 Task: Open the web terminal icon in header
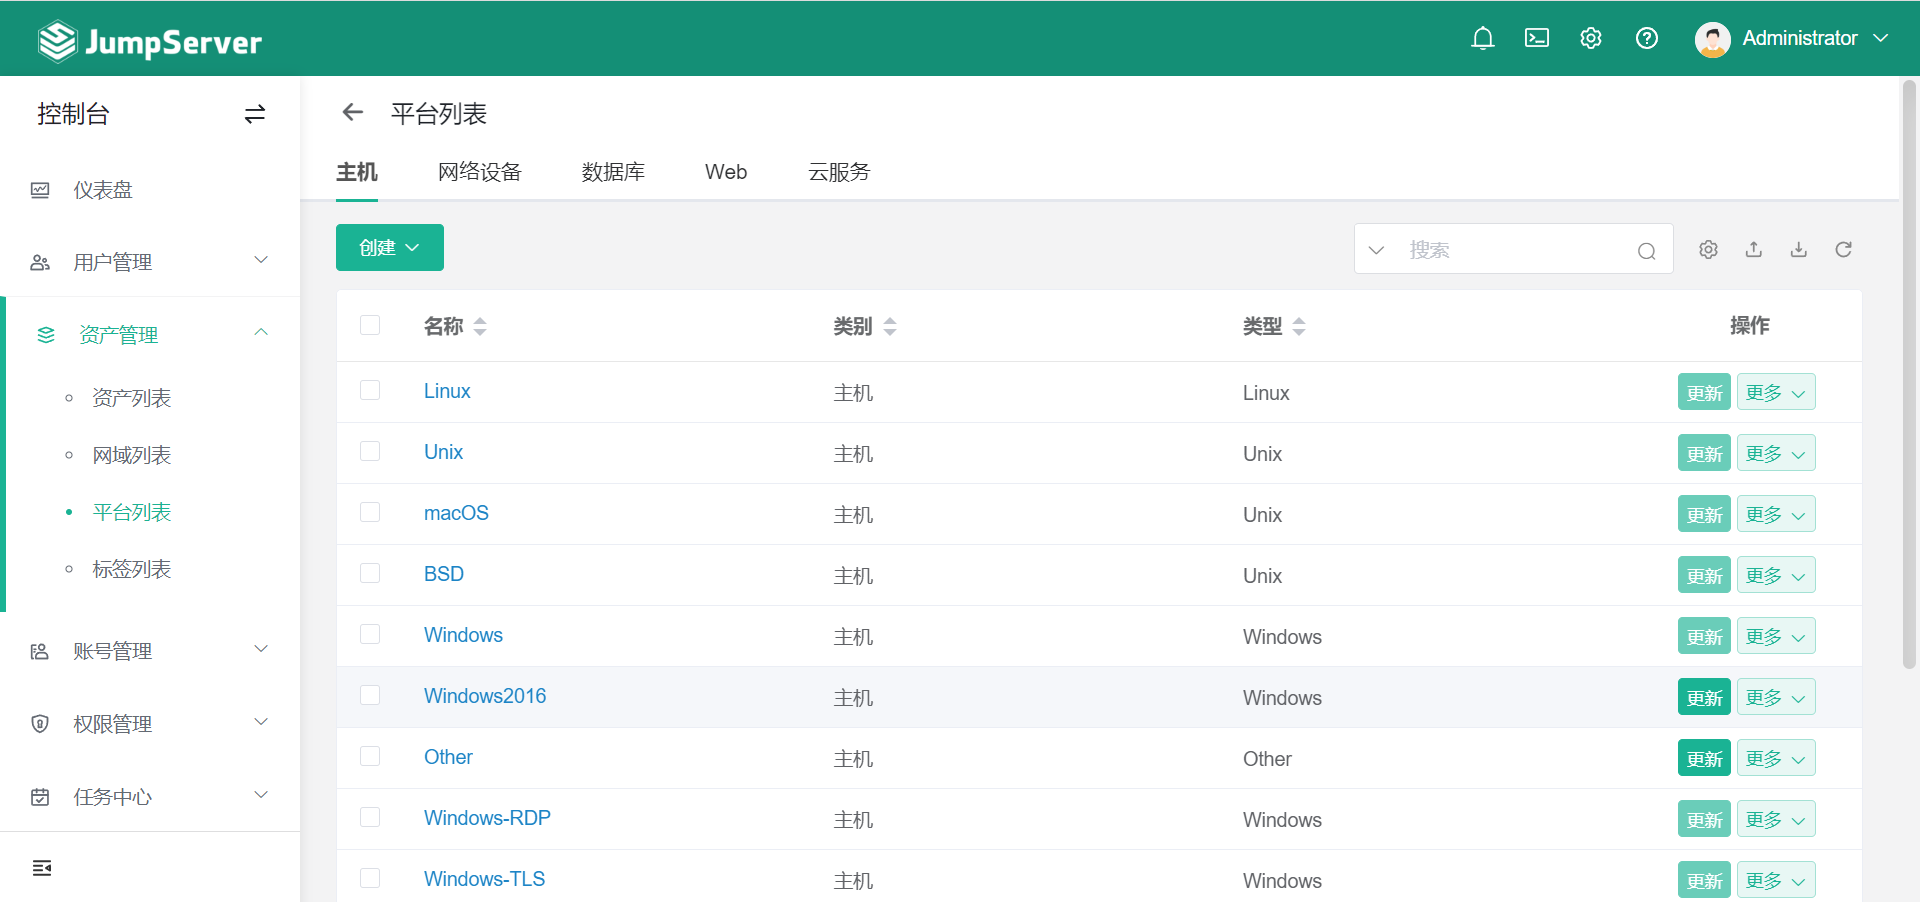[x=1536, y=38]
